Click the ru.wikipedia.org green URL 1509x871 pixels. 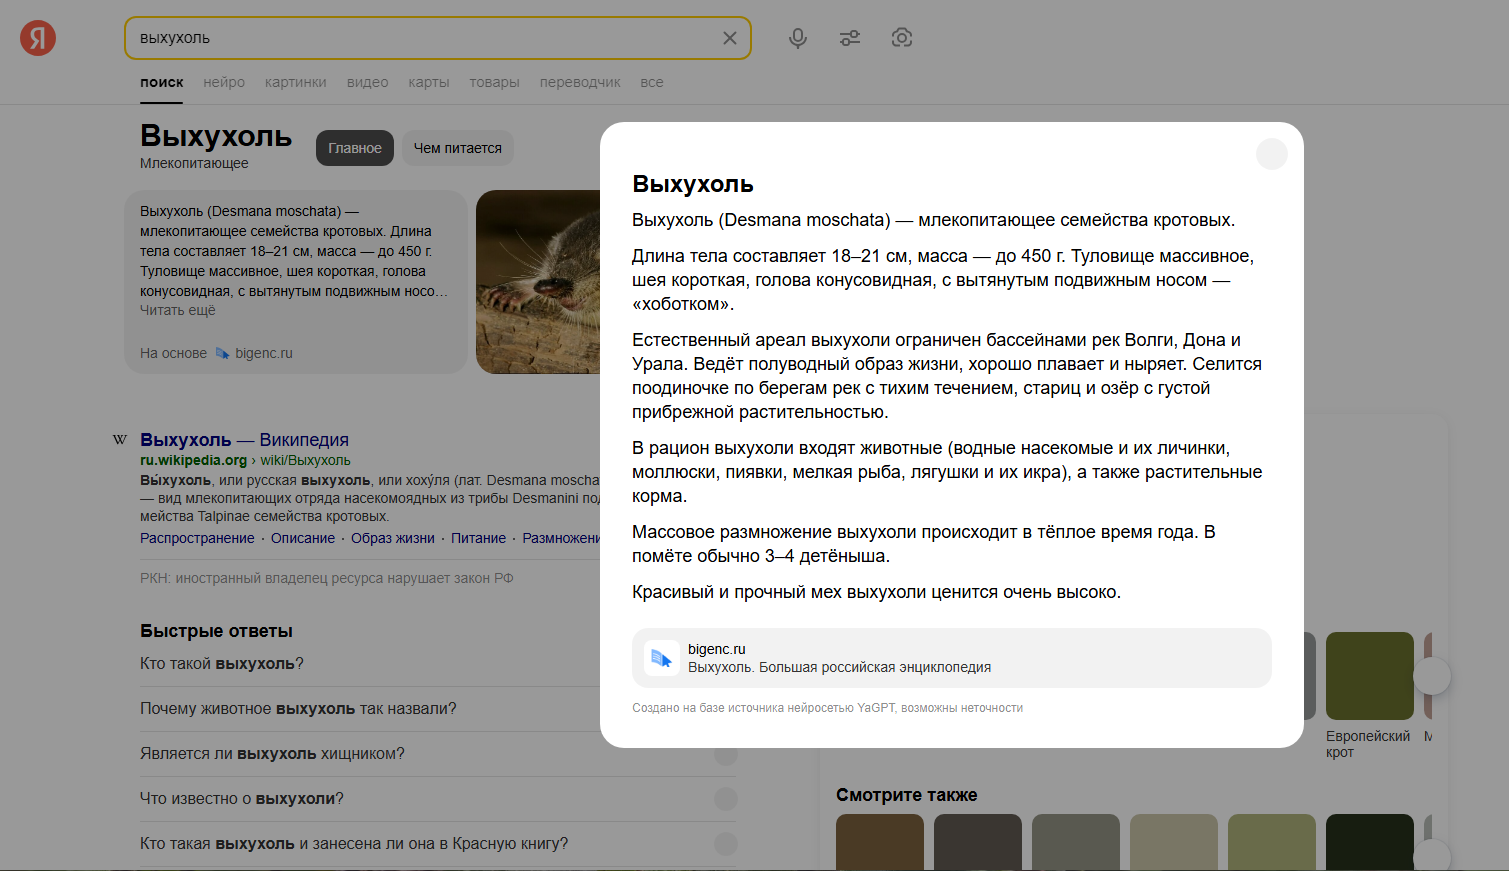[193, 460]
